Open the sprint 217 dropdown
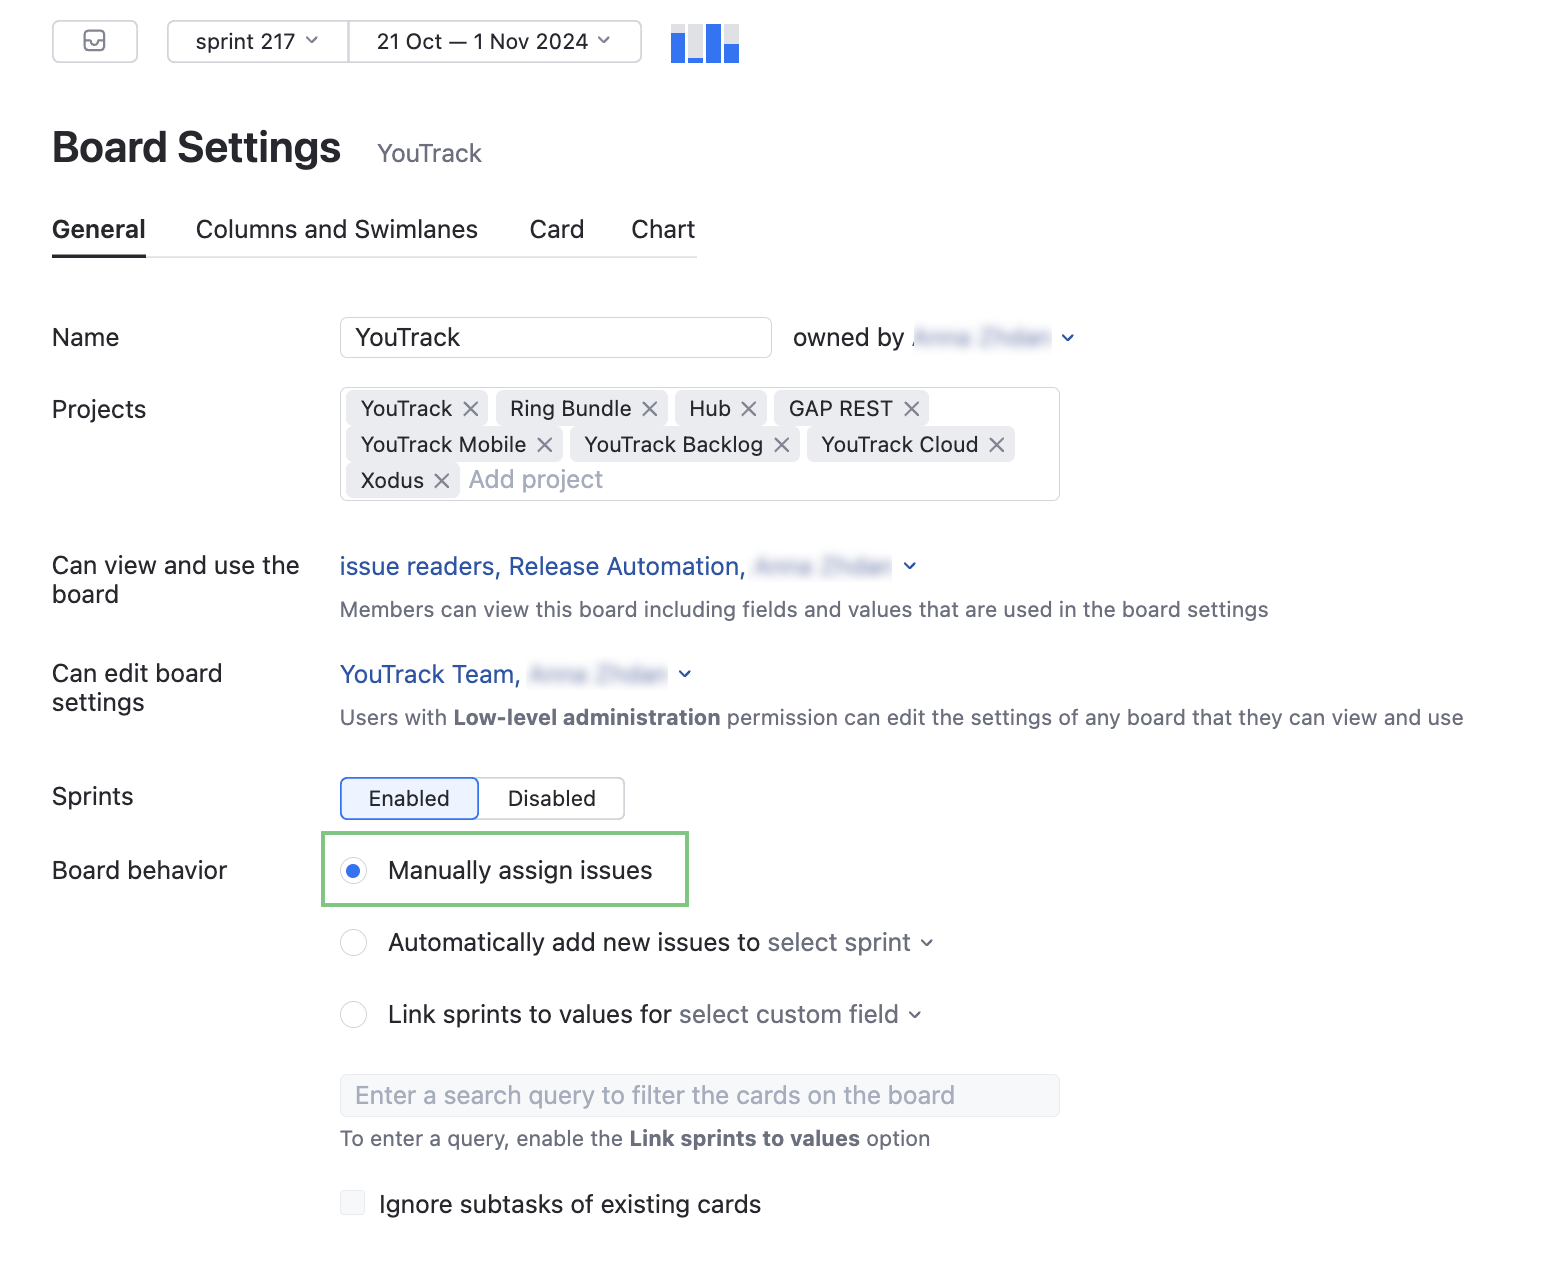Image resolution: width=1556 pixels, height=1268 pixels. (256, 41)
